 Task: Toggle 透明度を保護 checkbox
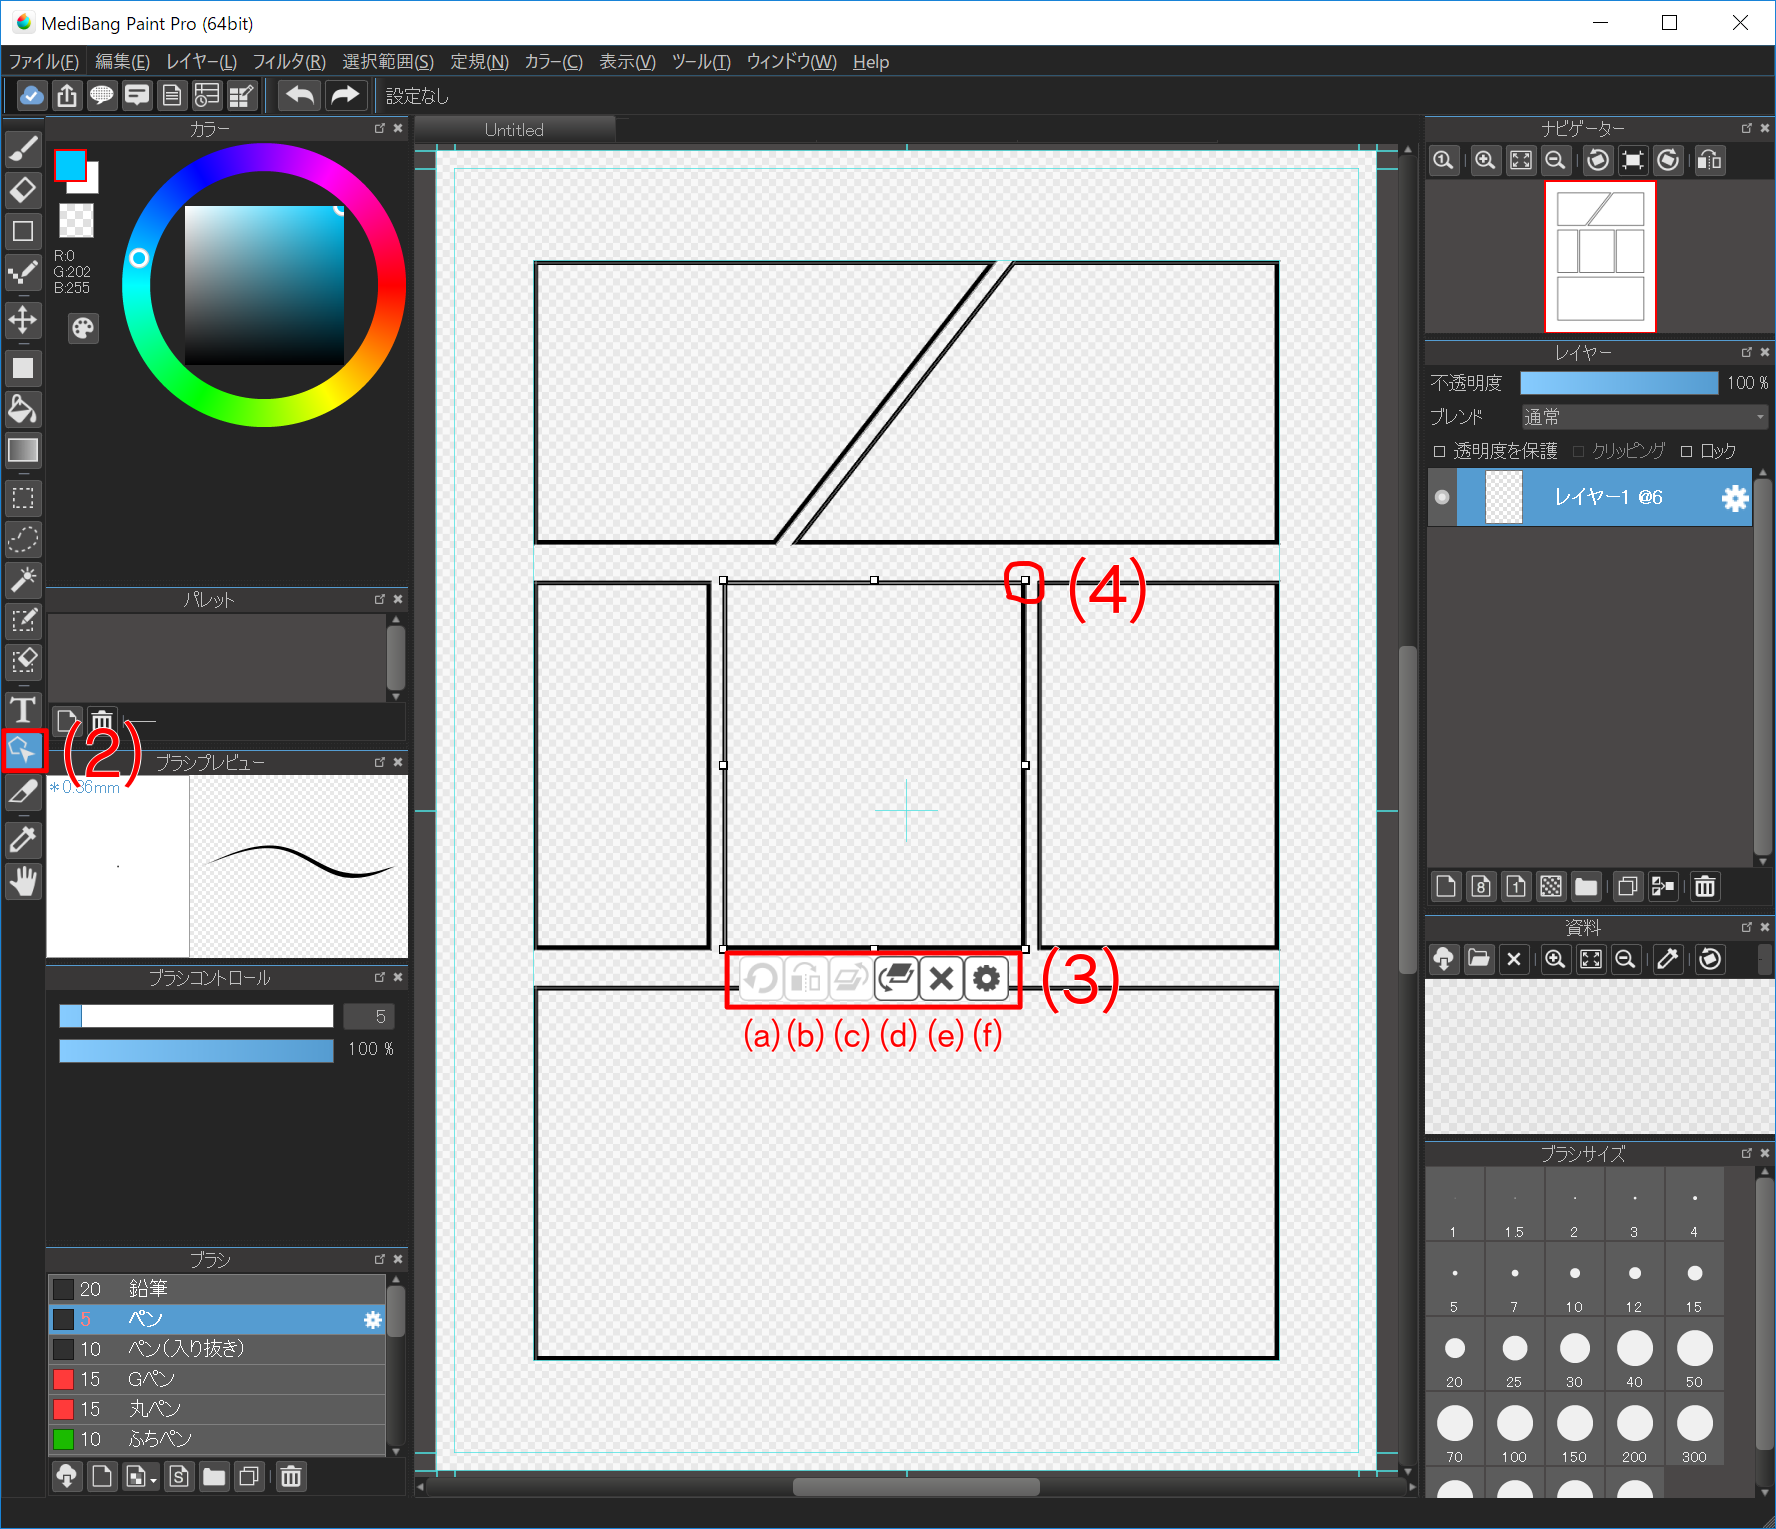click(1440, 452)
